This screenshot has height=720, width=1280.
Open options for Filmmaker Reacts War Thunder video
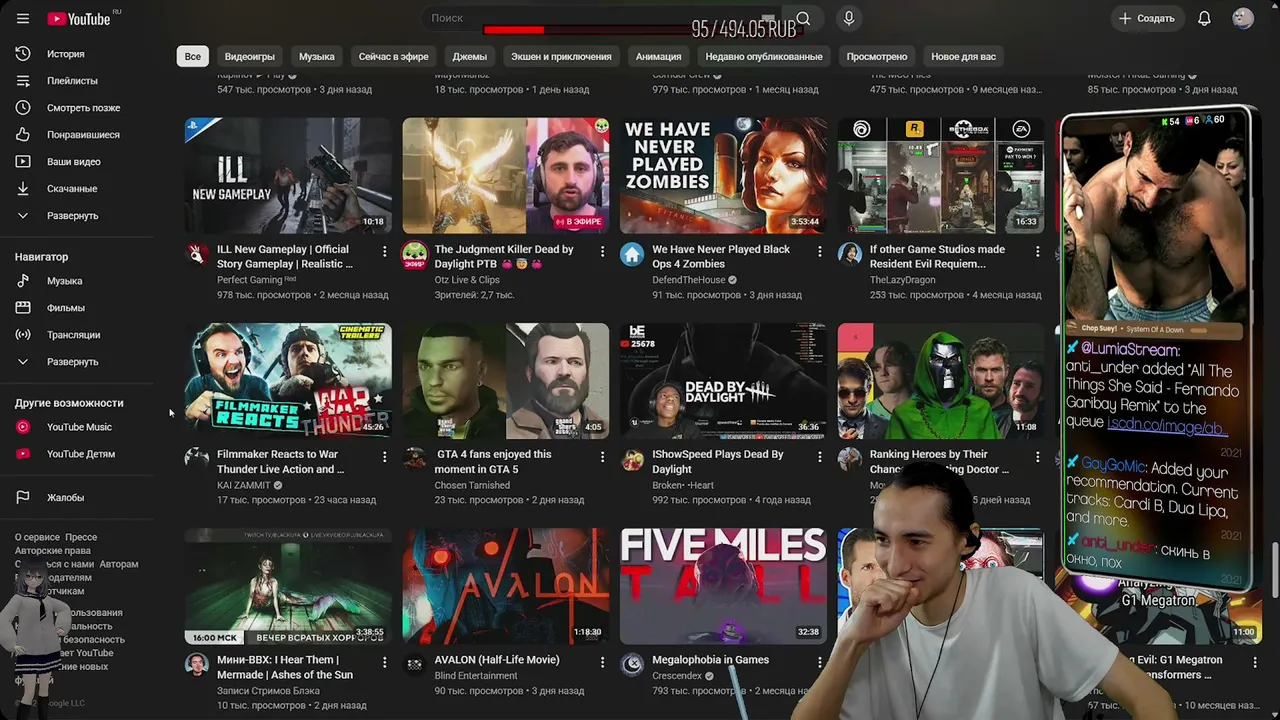[x=384, y=457]
